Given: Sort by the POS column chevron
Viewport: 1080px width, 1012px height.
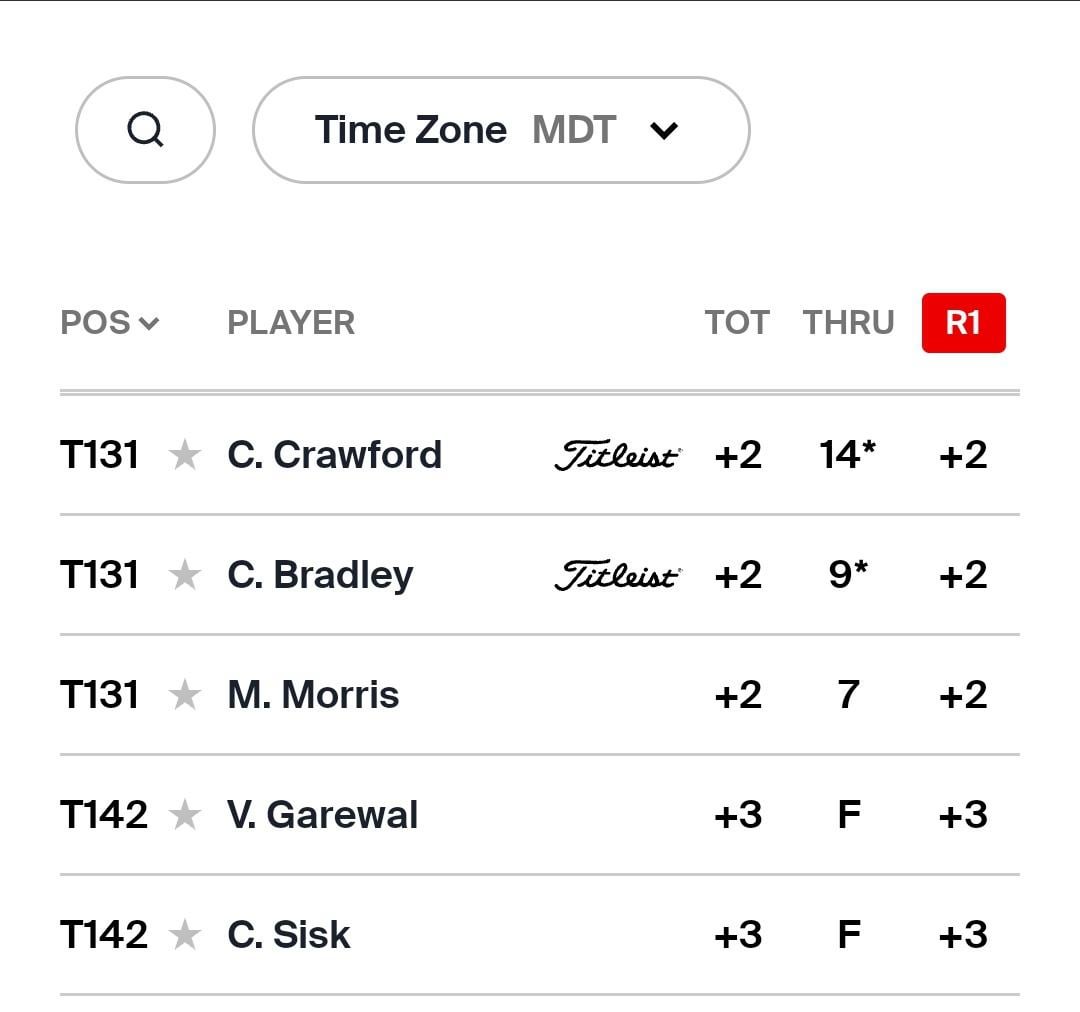Looking at the screenshot, I should pyautogui.click(x=149, y=323).
